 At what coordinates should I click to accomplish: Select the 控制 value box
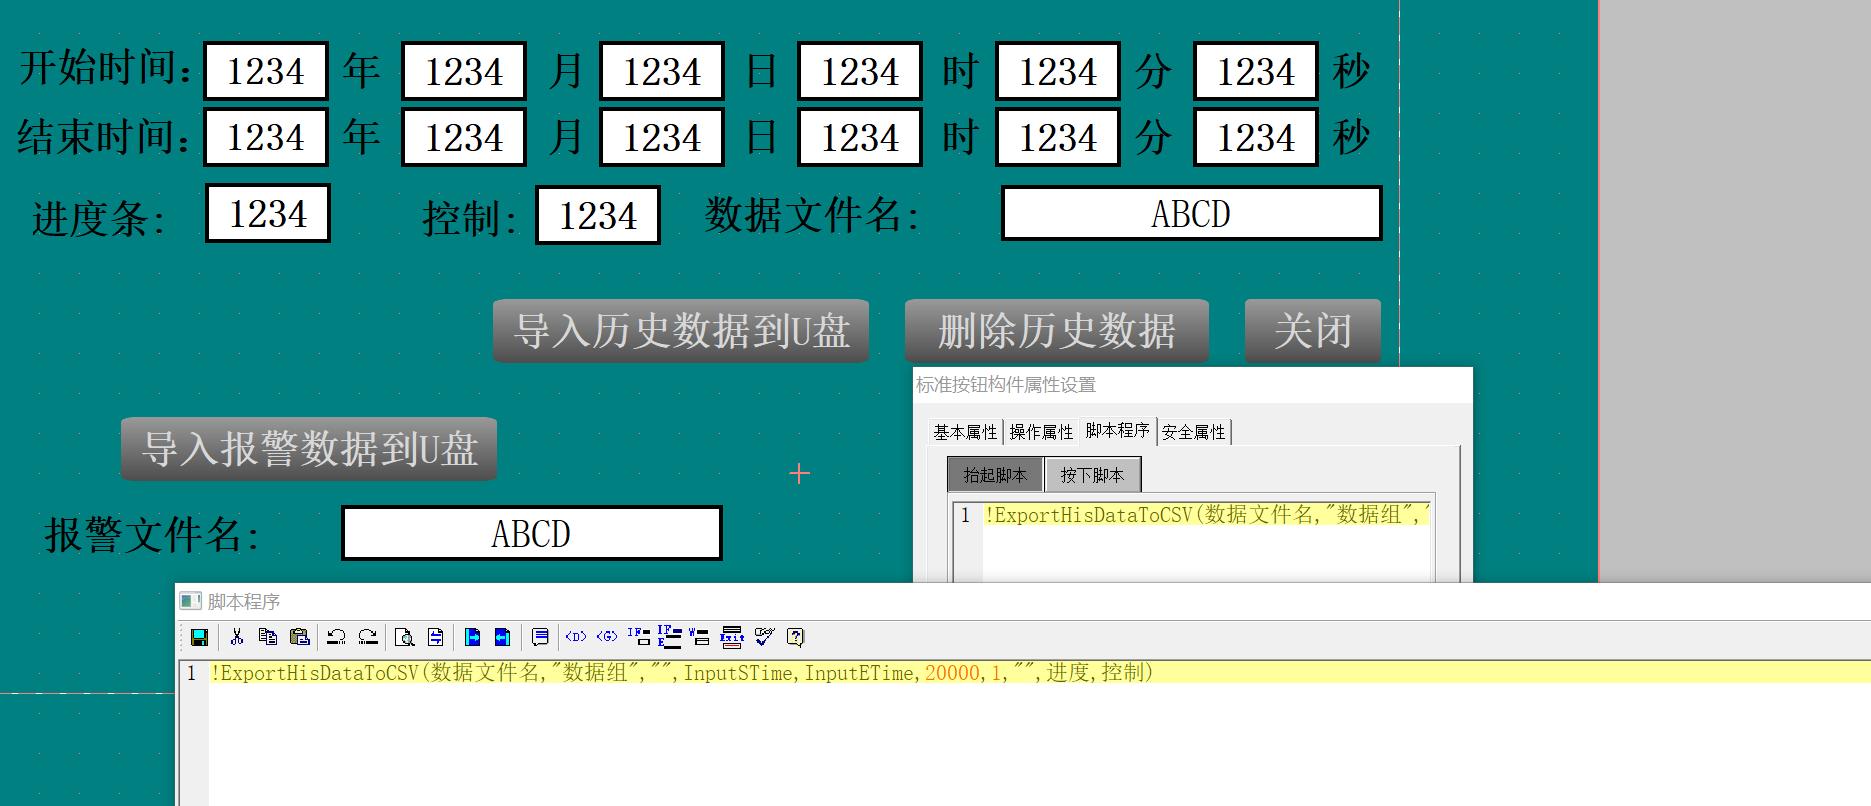[x=598, y=215]
